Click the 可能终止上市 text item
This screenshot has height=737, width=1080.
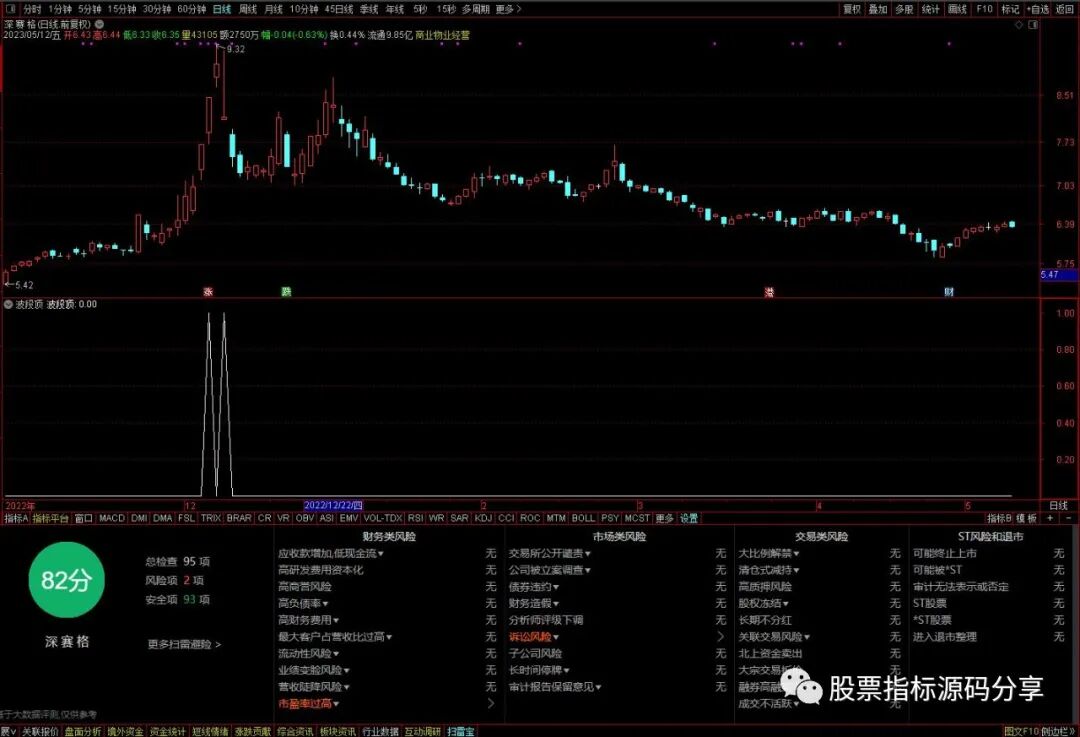point(945,553)
